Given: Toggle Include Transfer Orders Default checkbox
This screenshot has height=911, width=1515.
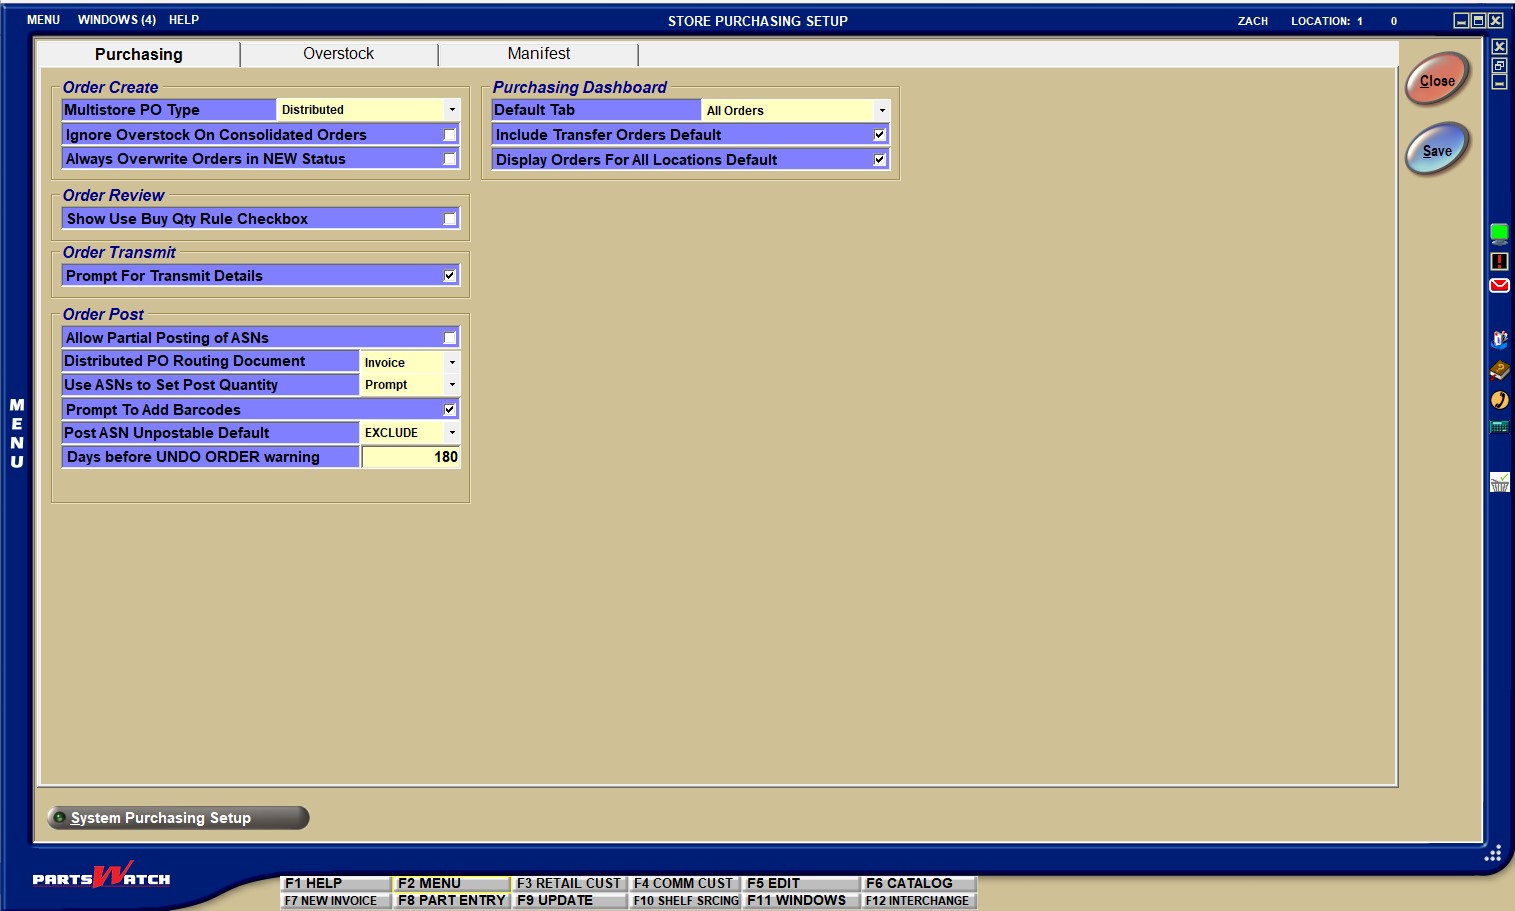Looking at the screenshot, I should tap(880, 135).
